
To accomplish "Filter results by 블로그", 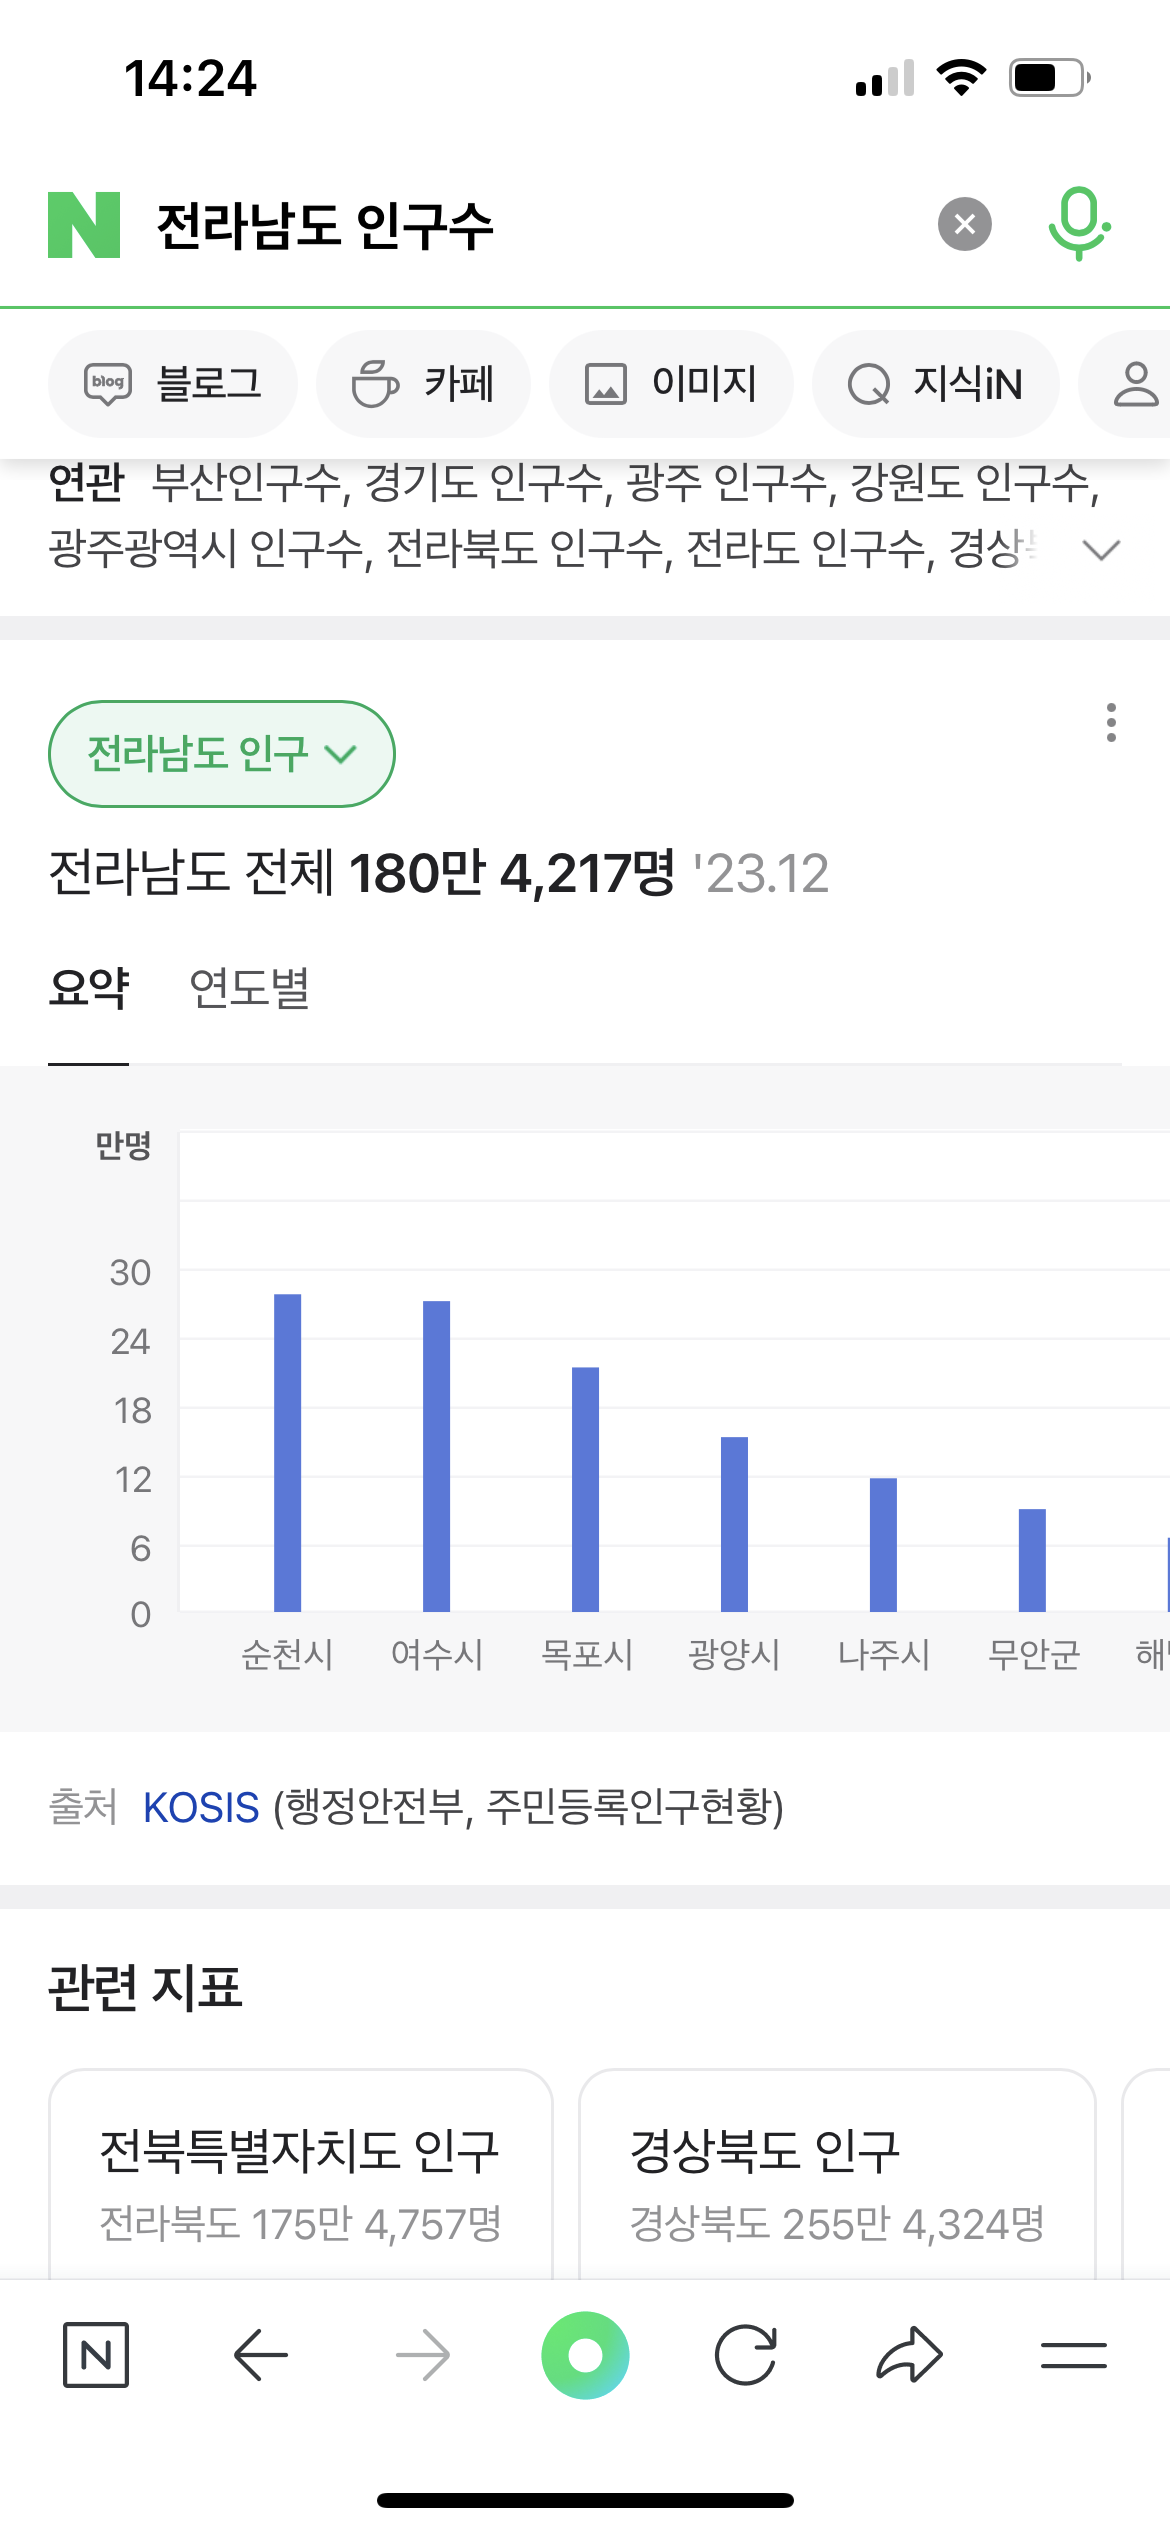I will (173, 384).
